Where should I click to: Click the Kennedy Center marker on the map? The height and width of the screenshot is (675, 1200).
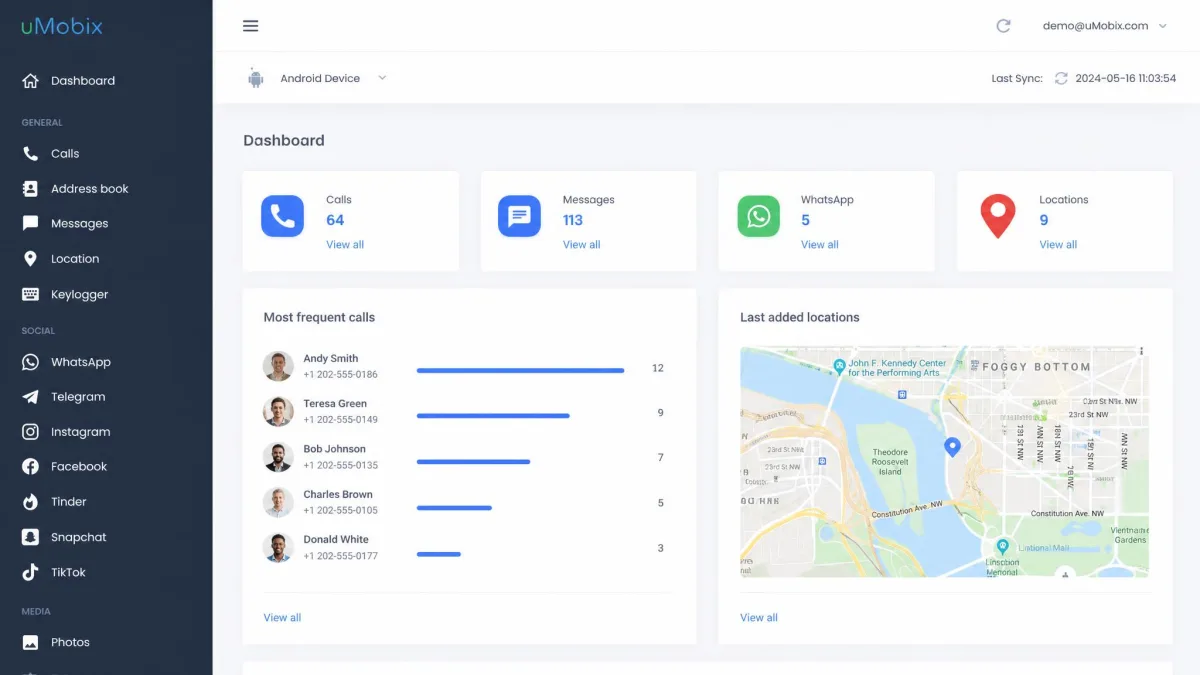839,367
